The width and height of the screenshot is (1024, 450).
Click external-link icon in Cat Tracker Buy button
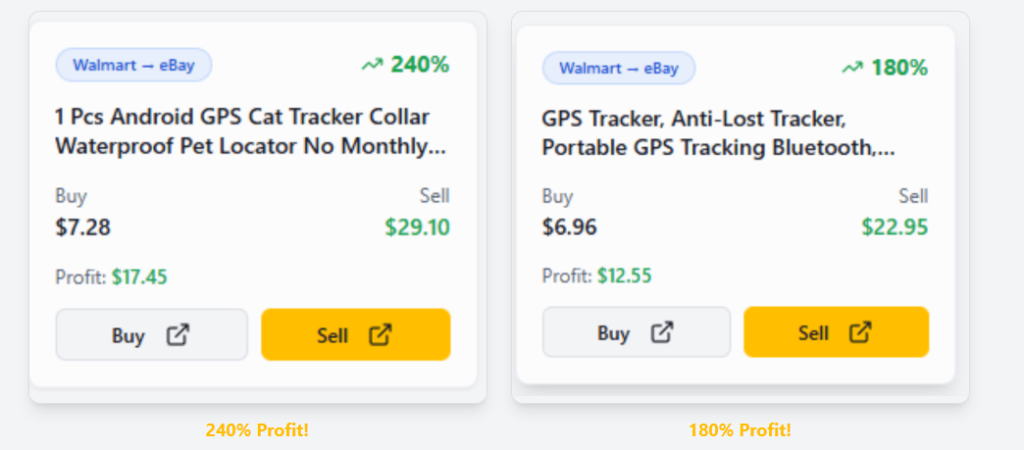click(x=177, y=335)
